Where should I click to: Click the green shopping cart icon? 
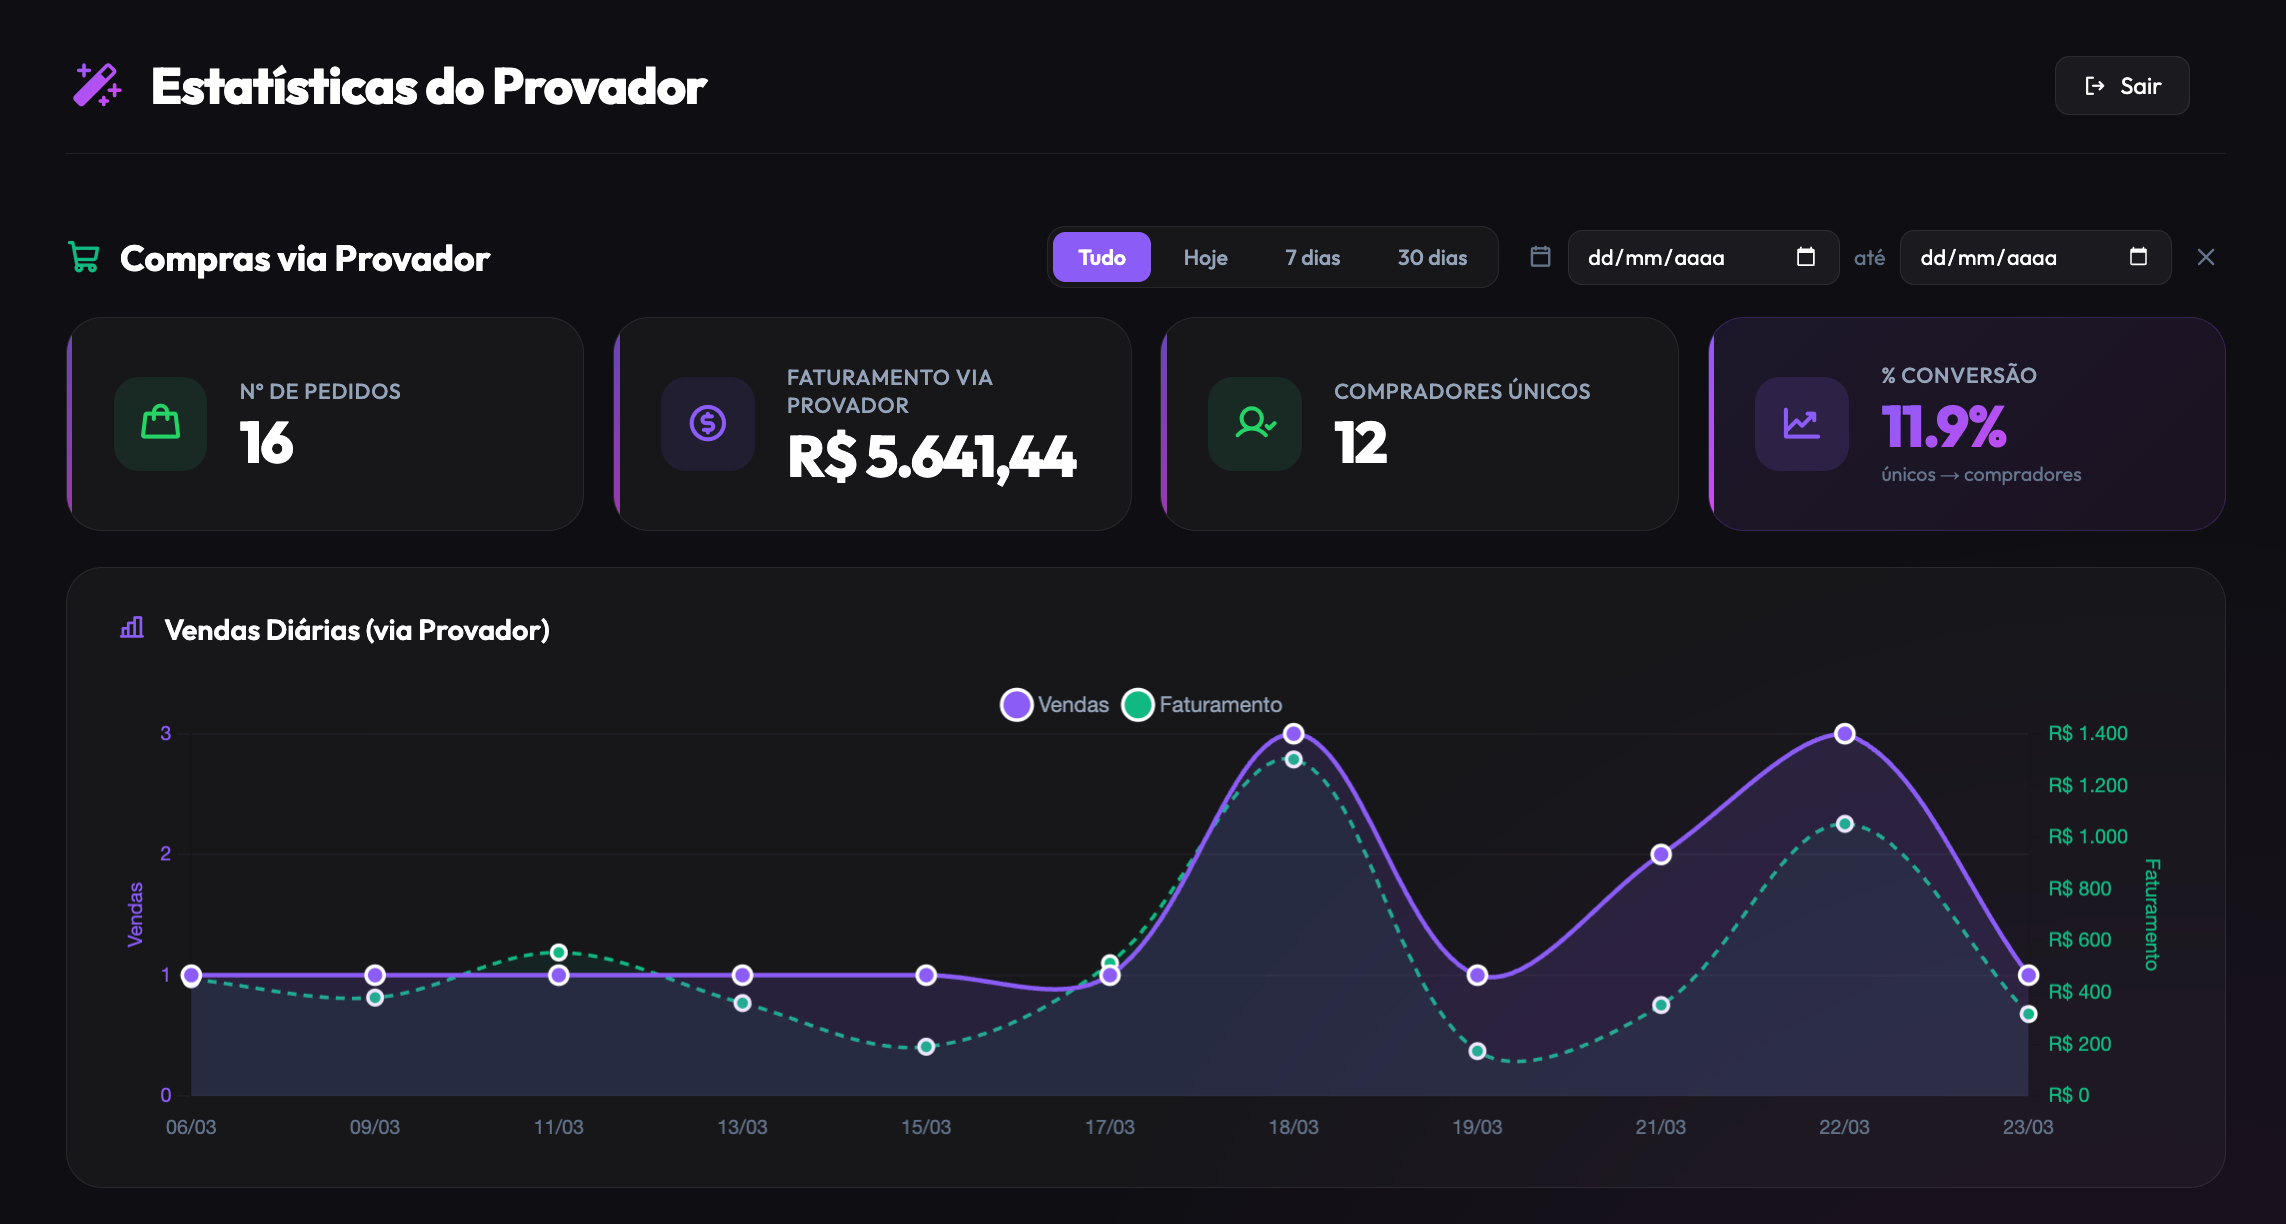(84, 258)
